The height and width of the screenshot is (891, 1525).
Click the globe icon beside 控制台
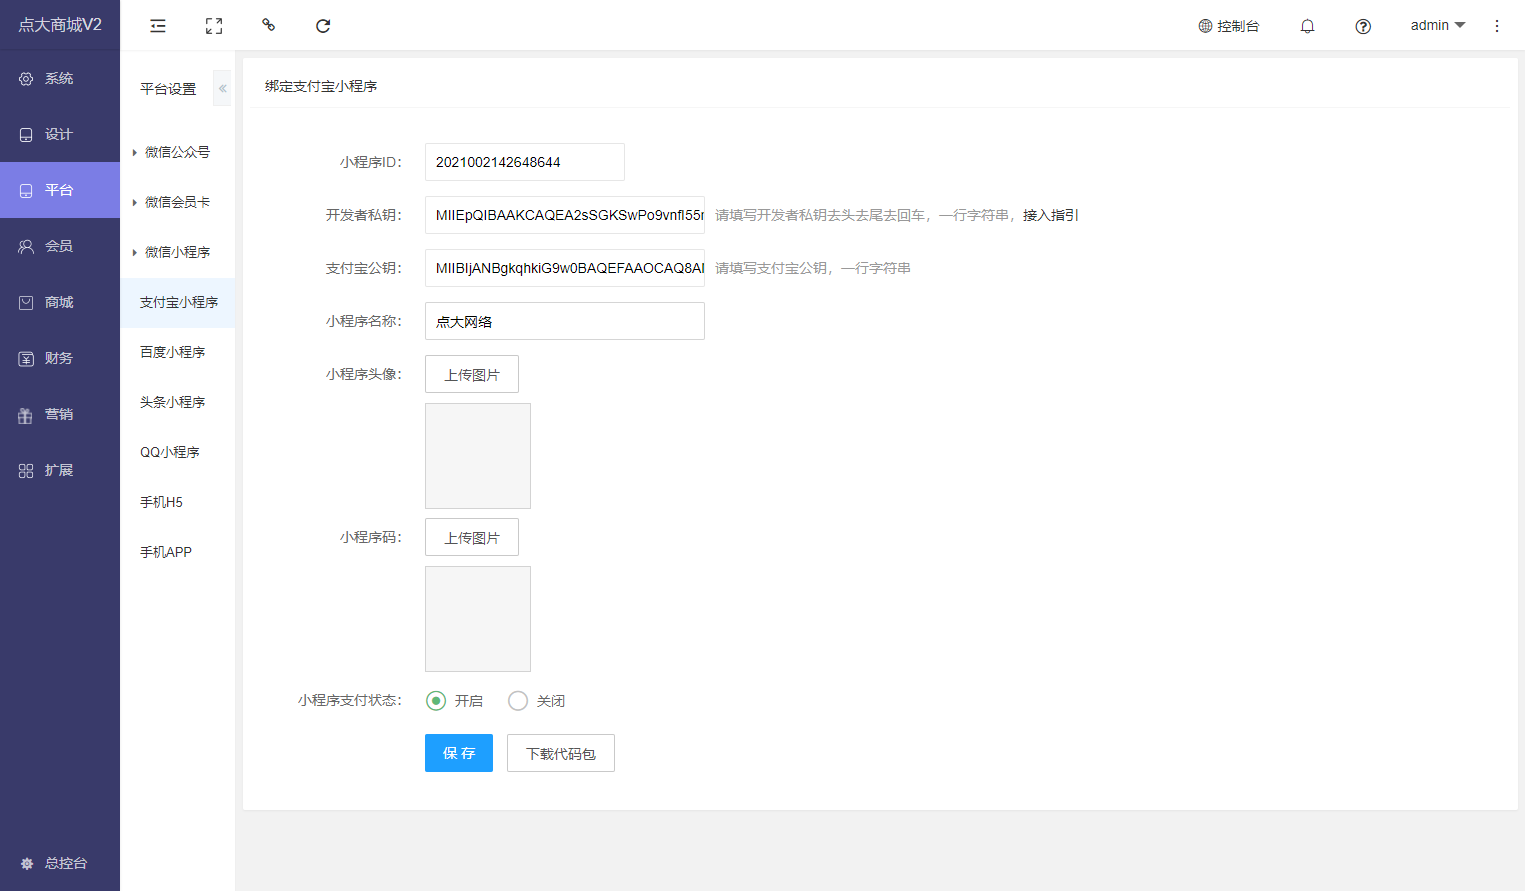click(1205, 26)
